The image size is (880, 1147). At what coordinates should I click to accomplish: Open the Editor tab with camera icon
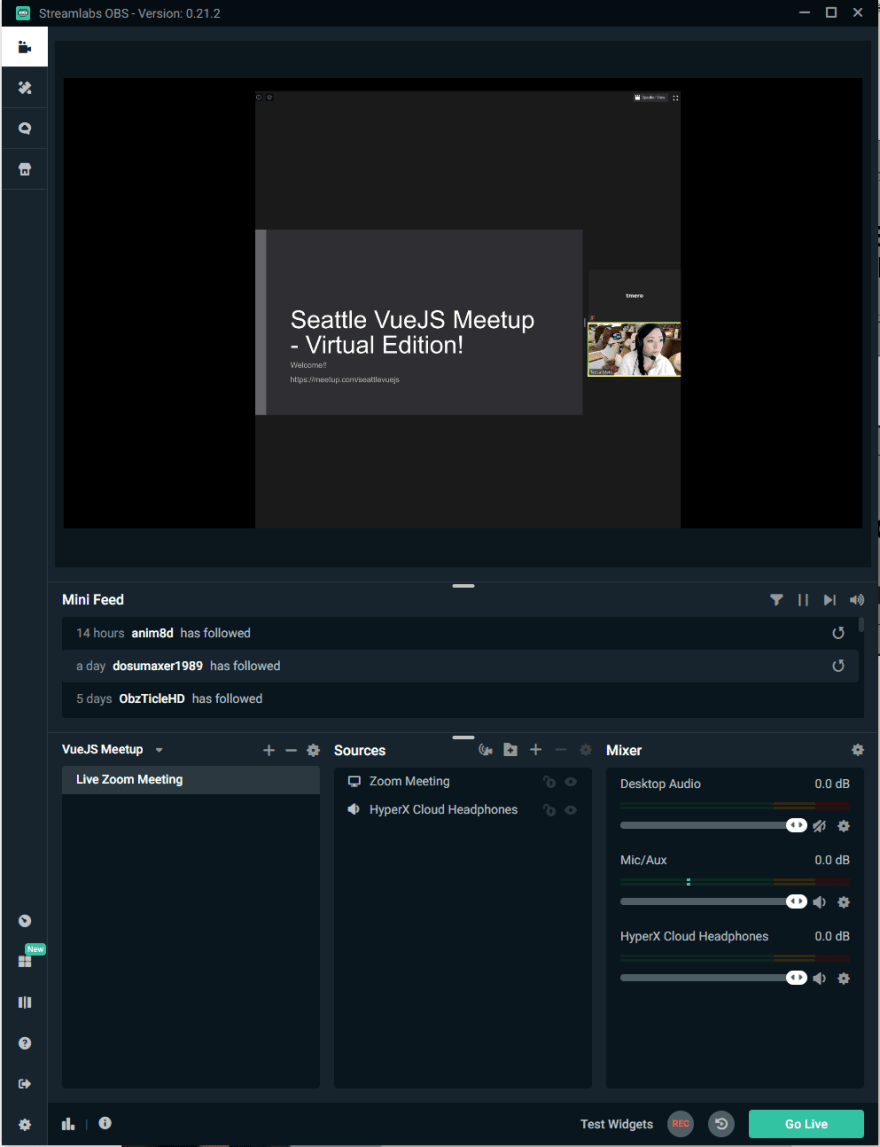point(25,47)
